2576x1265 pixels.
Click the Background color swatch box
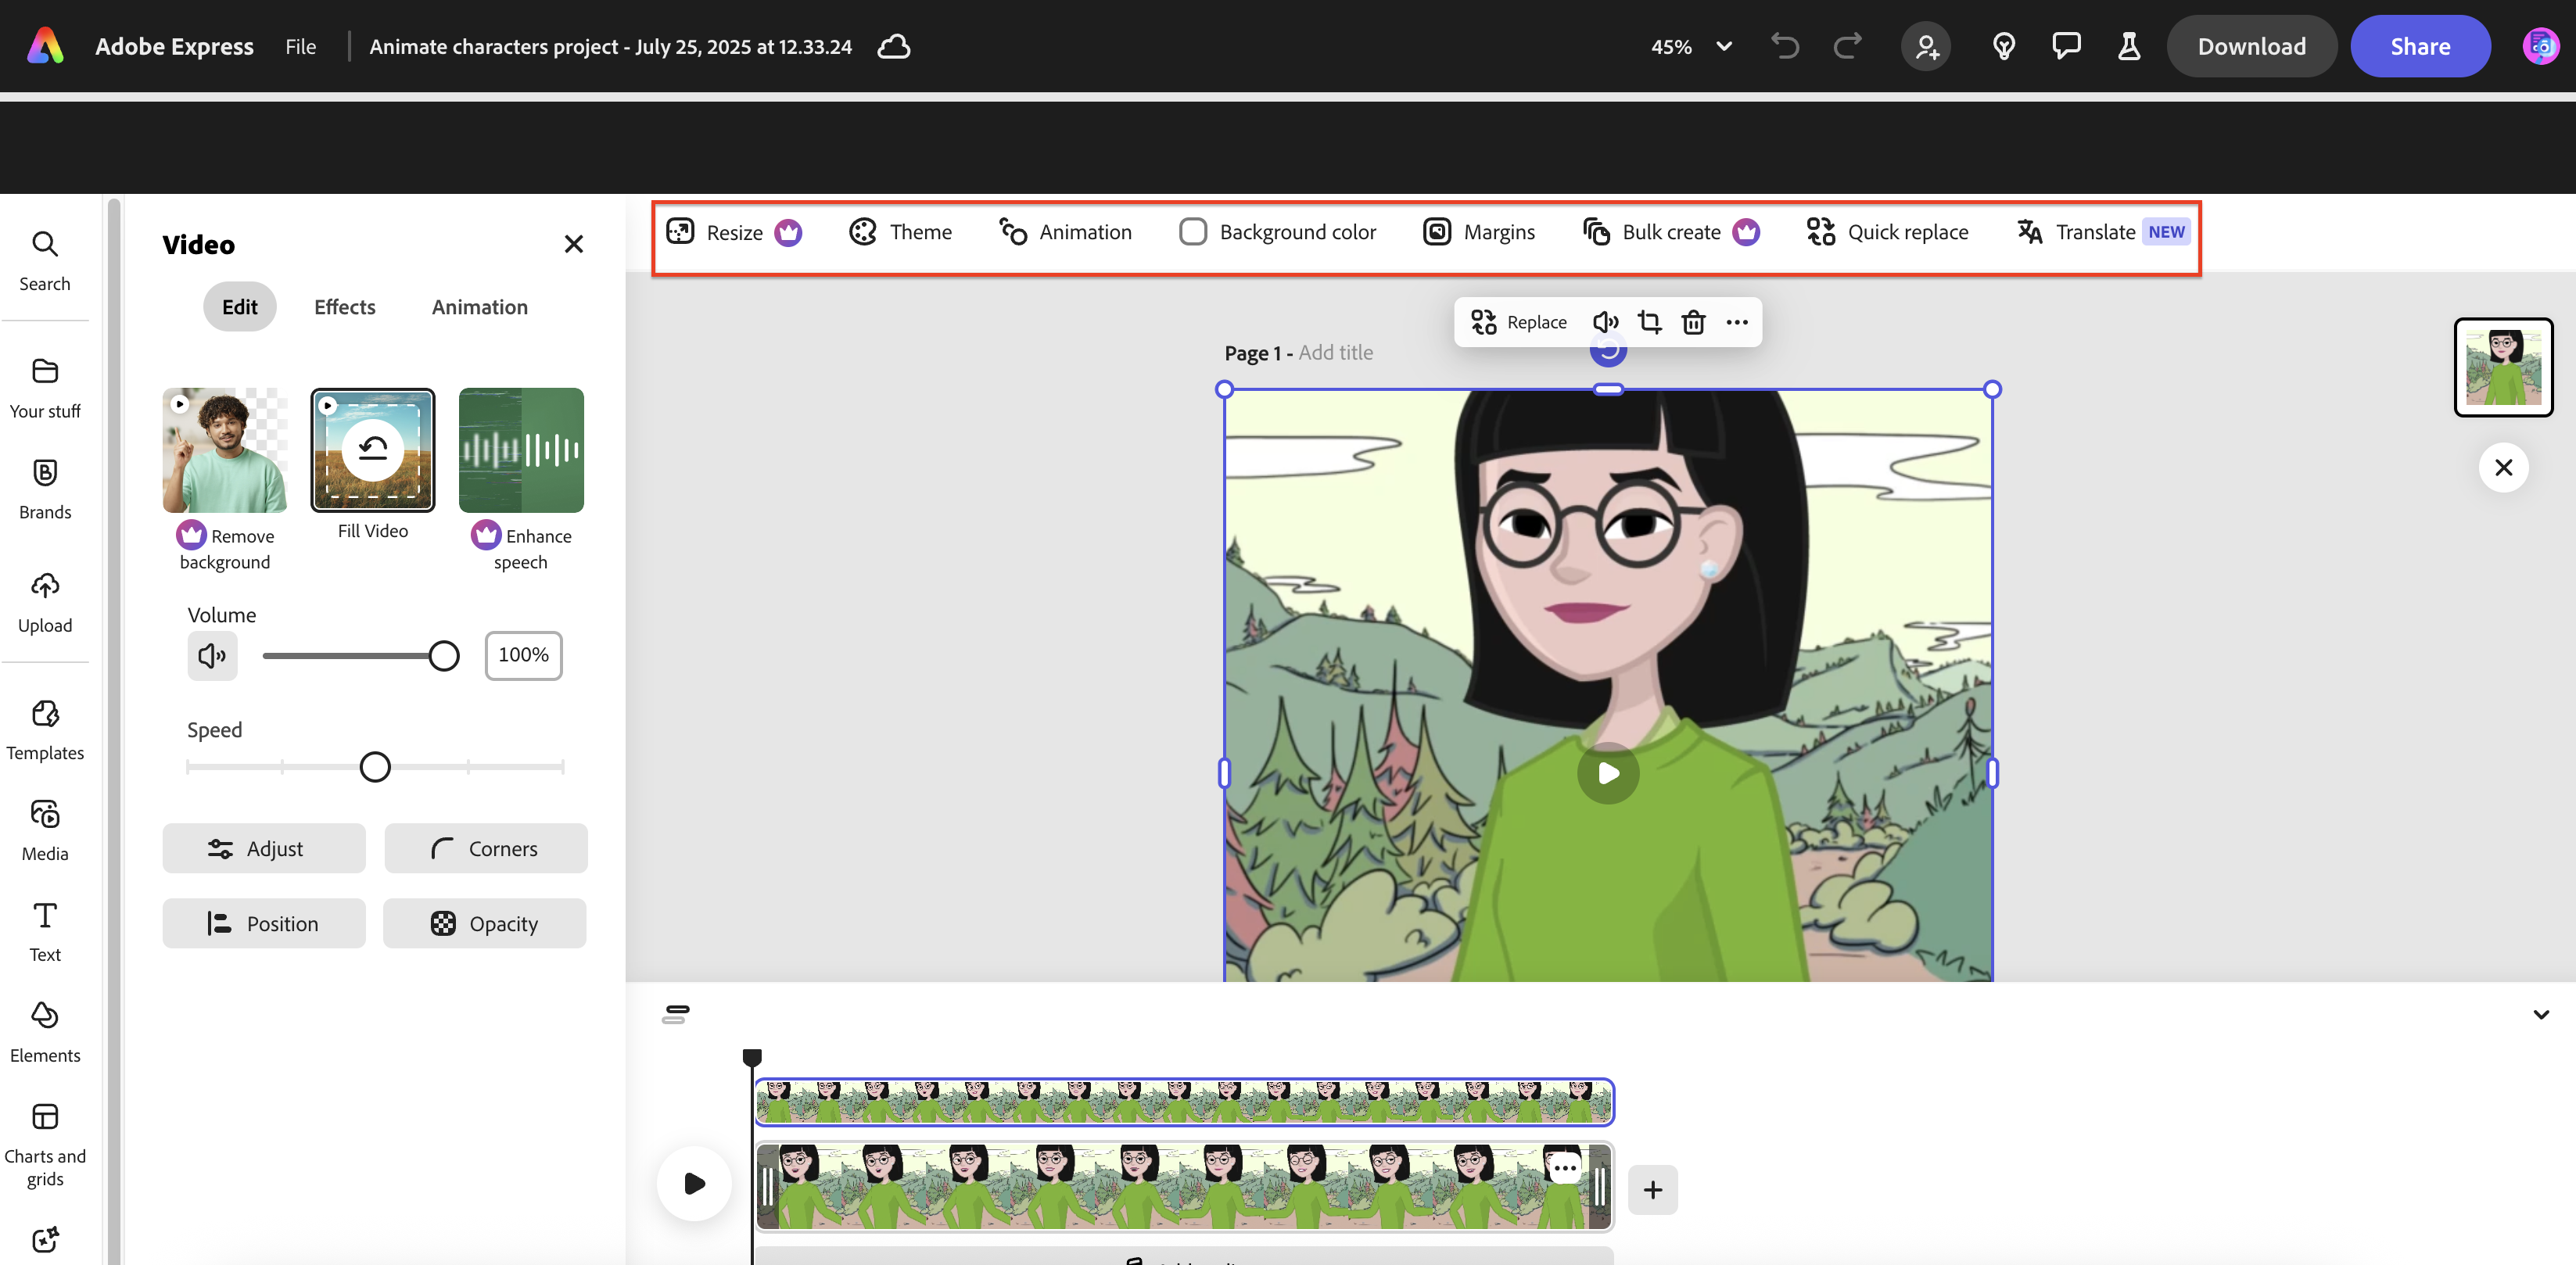click(1193, 232)
